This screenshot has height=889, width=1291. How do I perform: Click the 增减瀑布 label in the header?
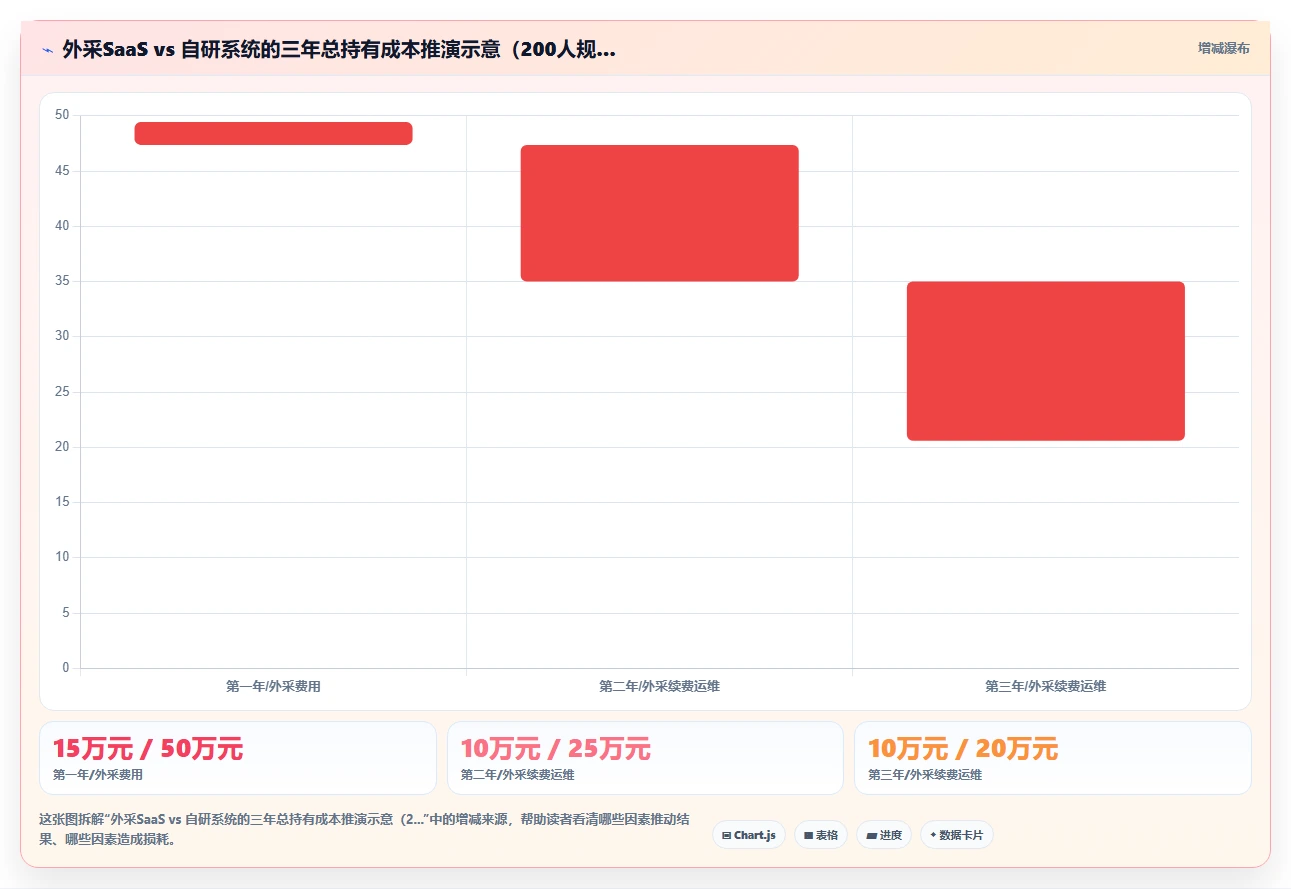click(1223, 48)
